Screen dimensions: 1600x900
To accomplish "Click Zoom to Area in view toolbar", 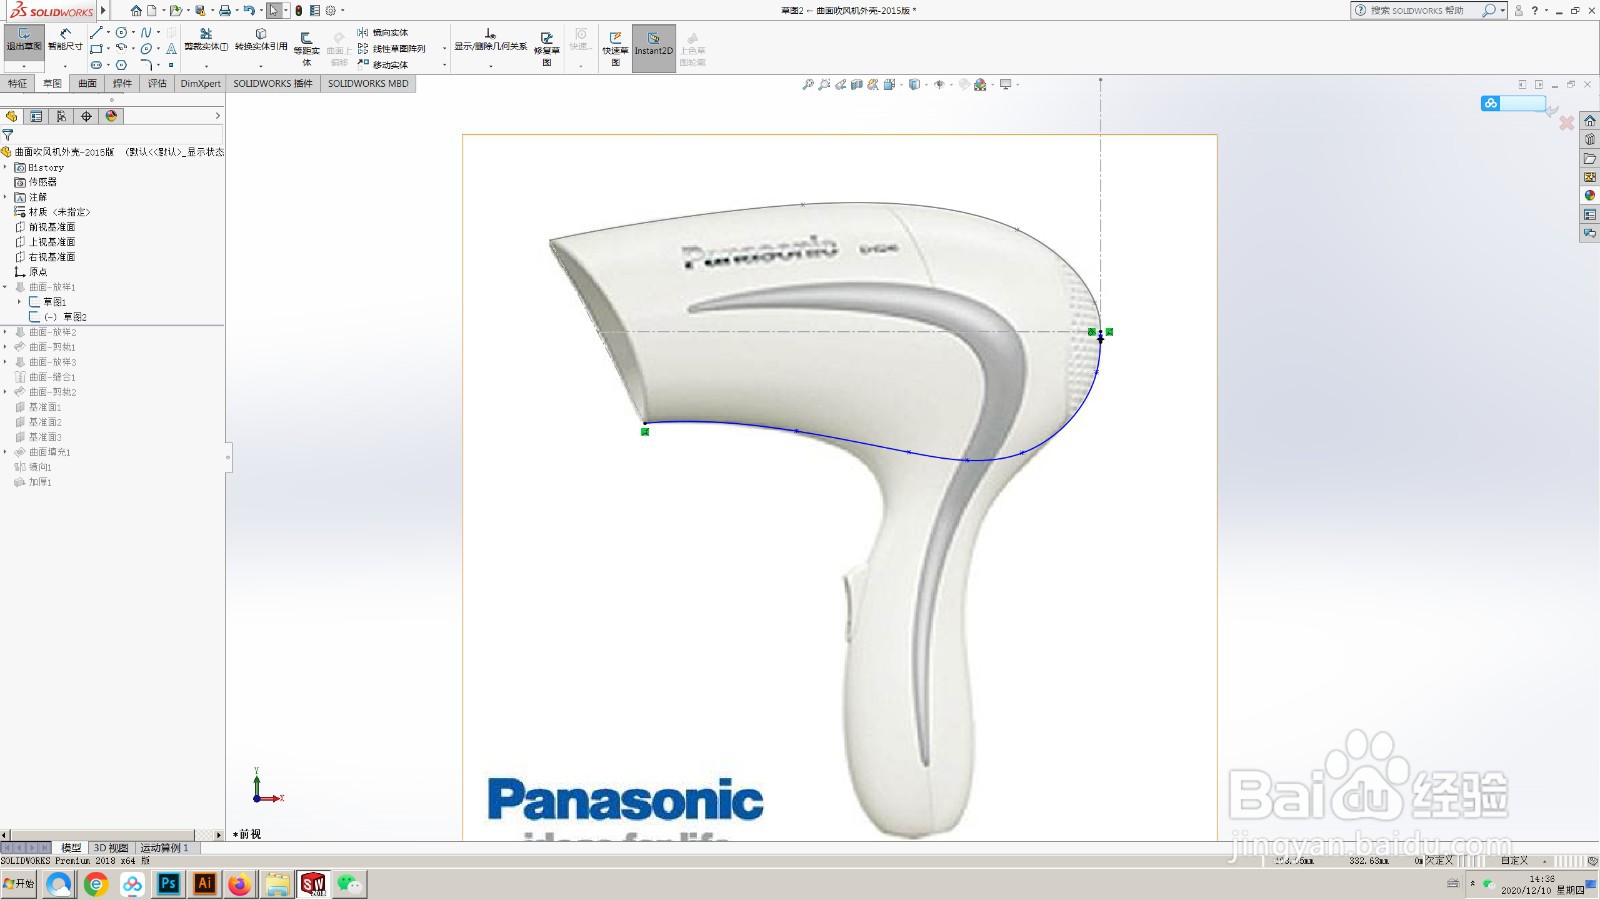I will [x=824, y=85].
